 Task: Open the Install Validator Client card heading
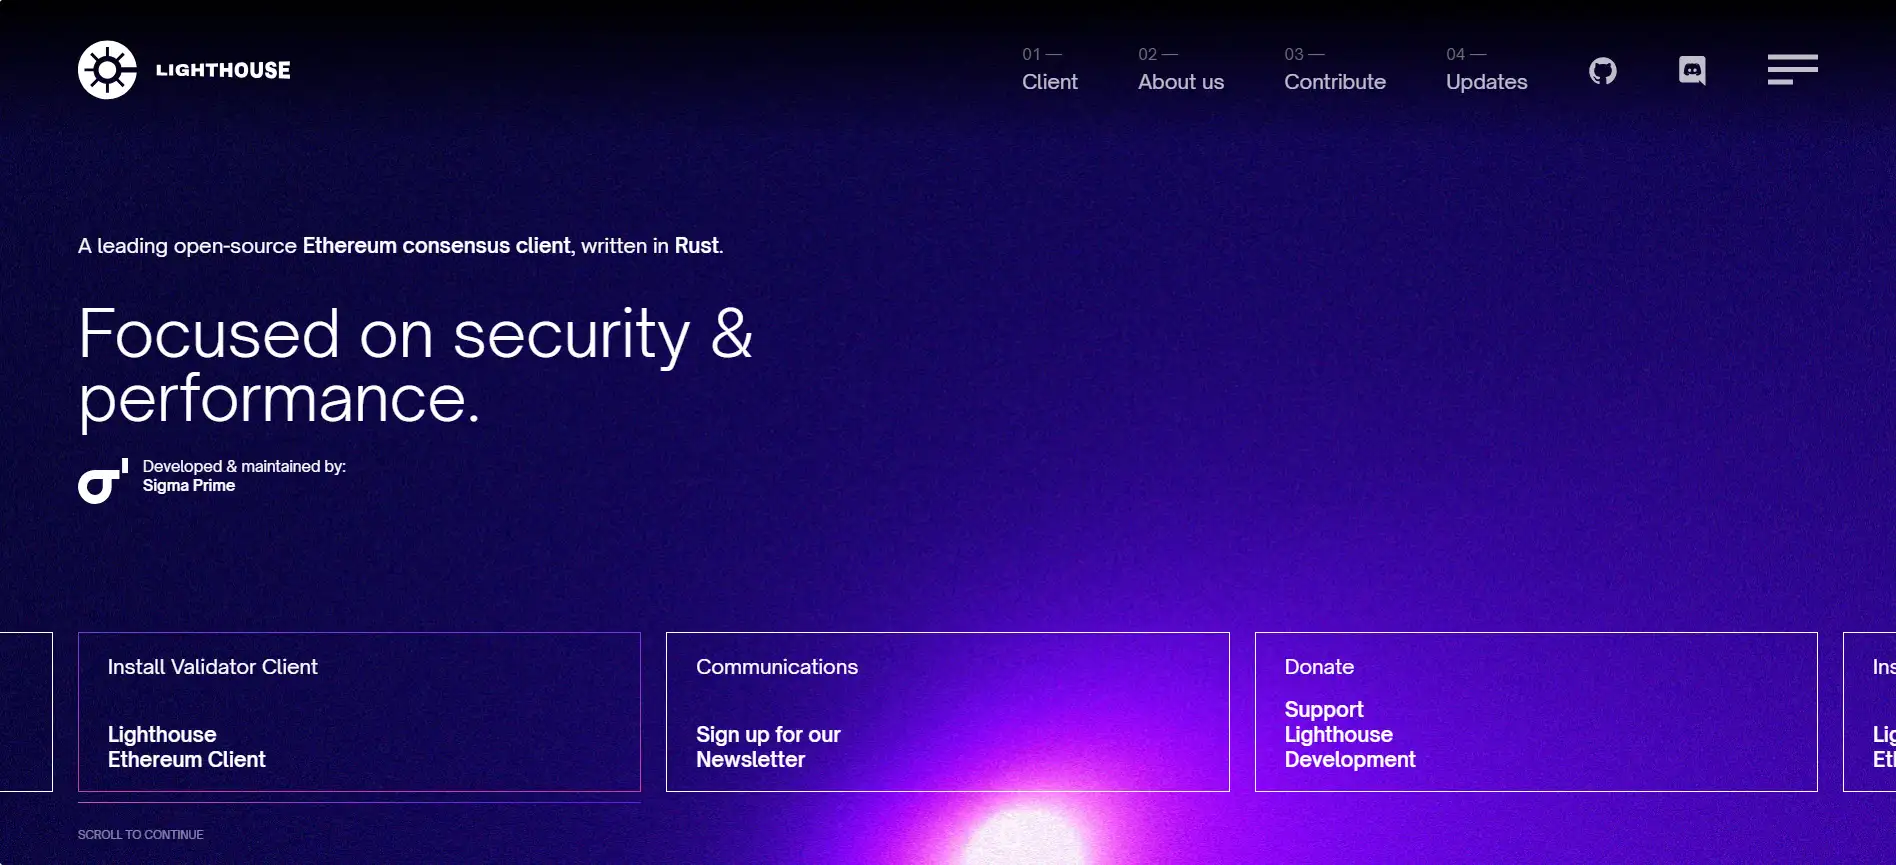pos(212,667)
